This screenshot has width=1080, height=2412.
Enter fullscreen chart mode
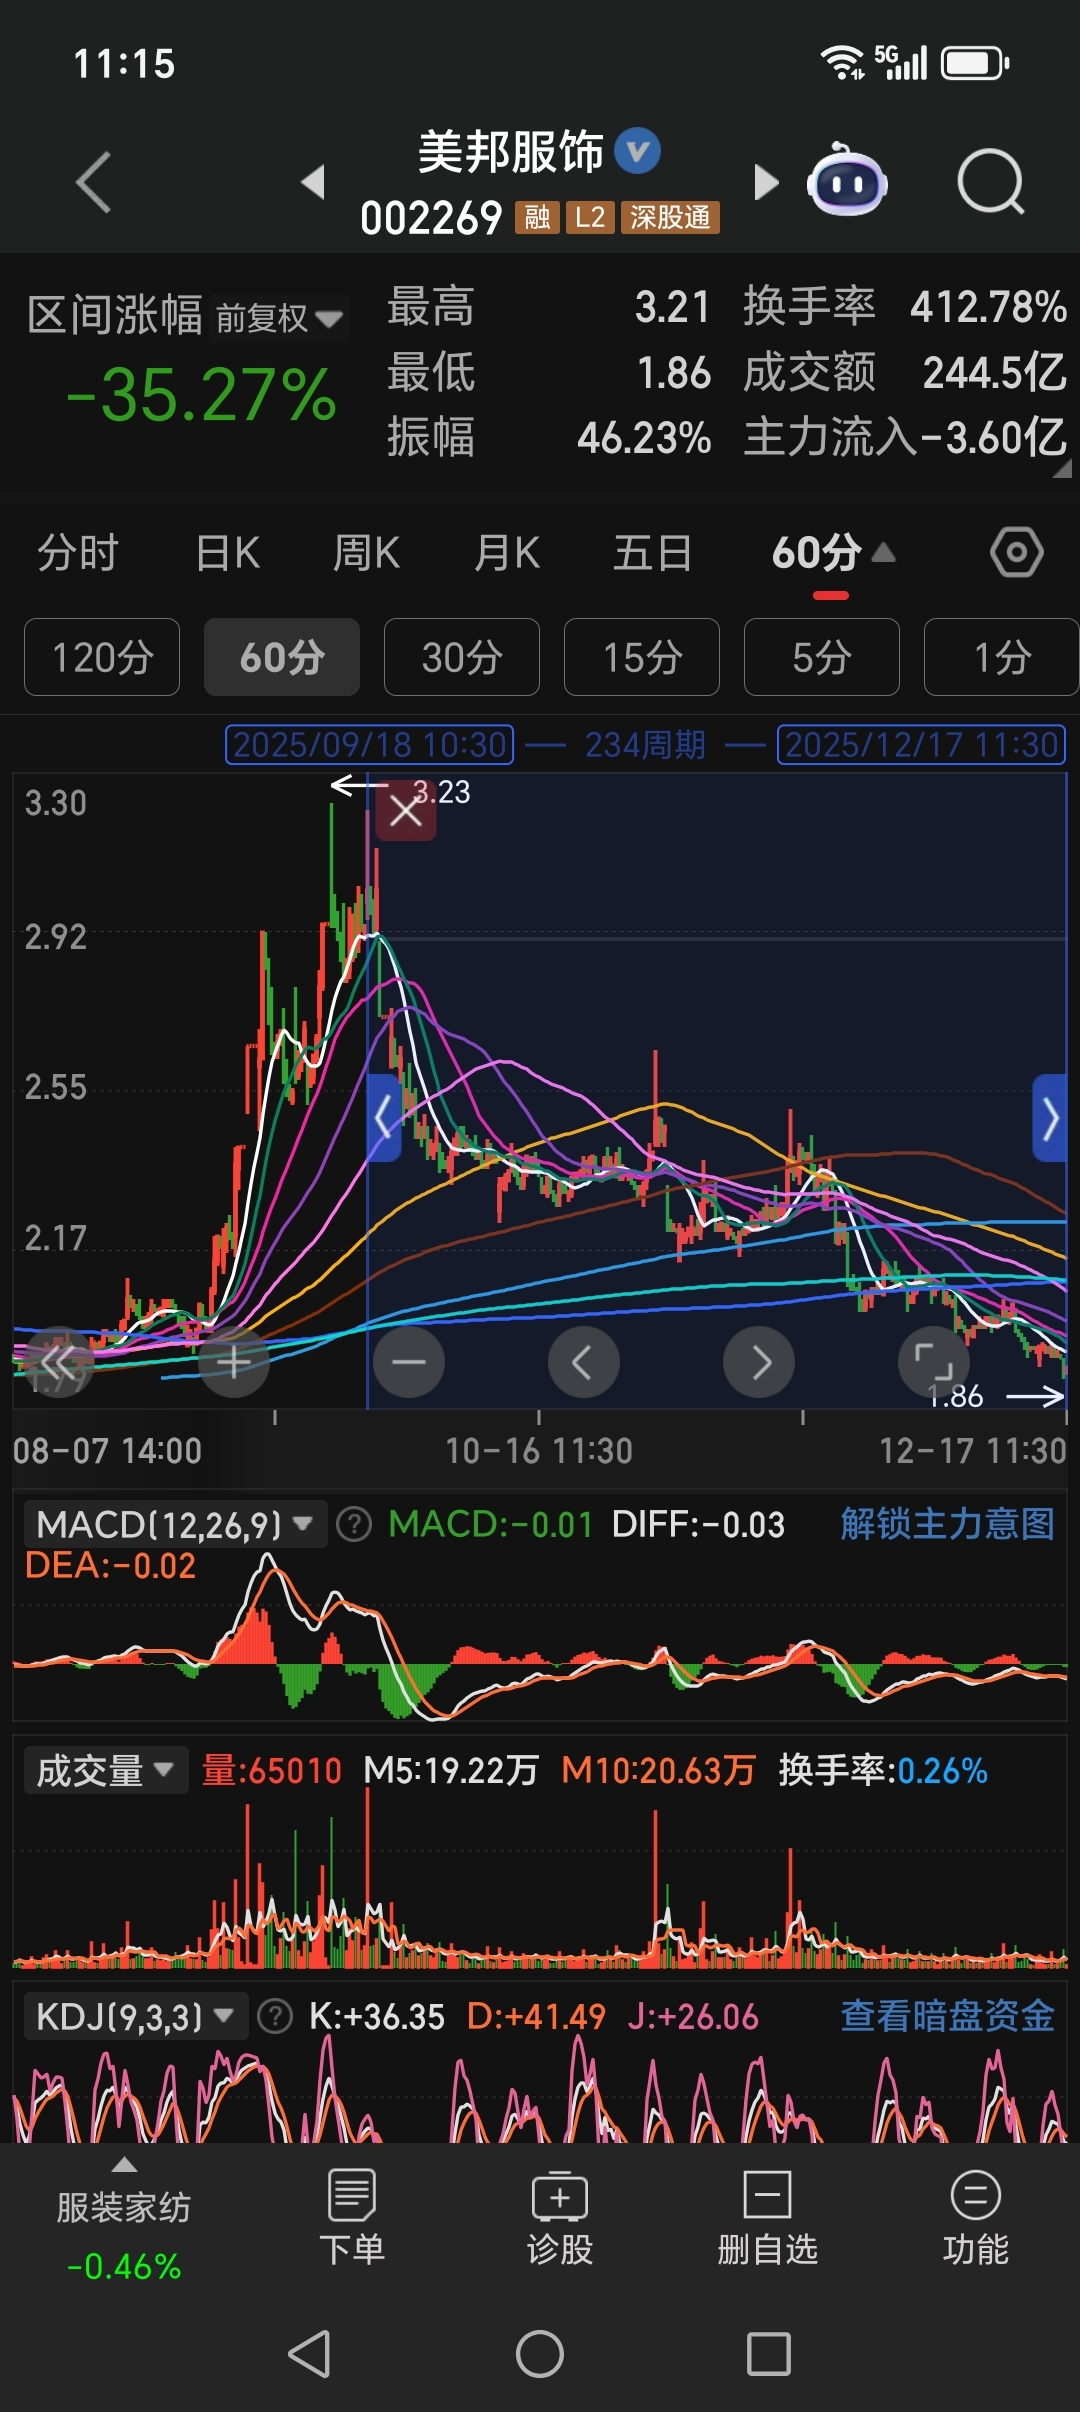(933, 1361)
